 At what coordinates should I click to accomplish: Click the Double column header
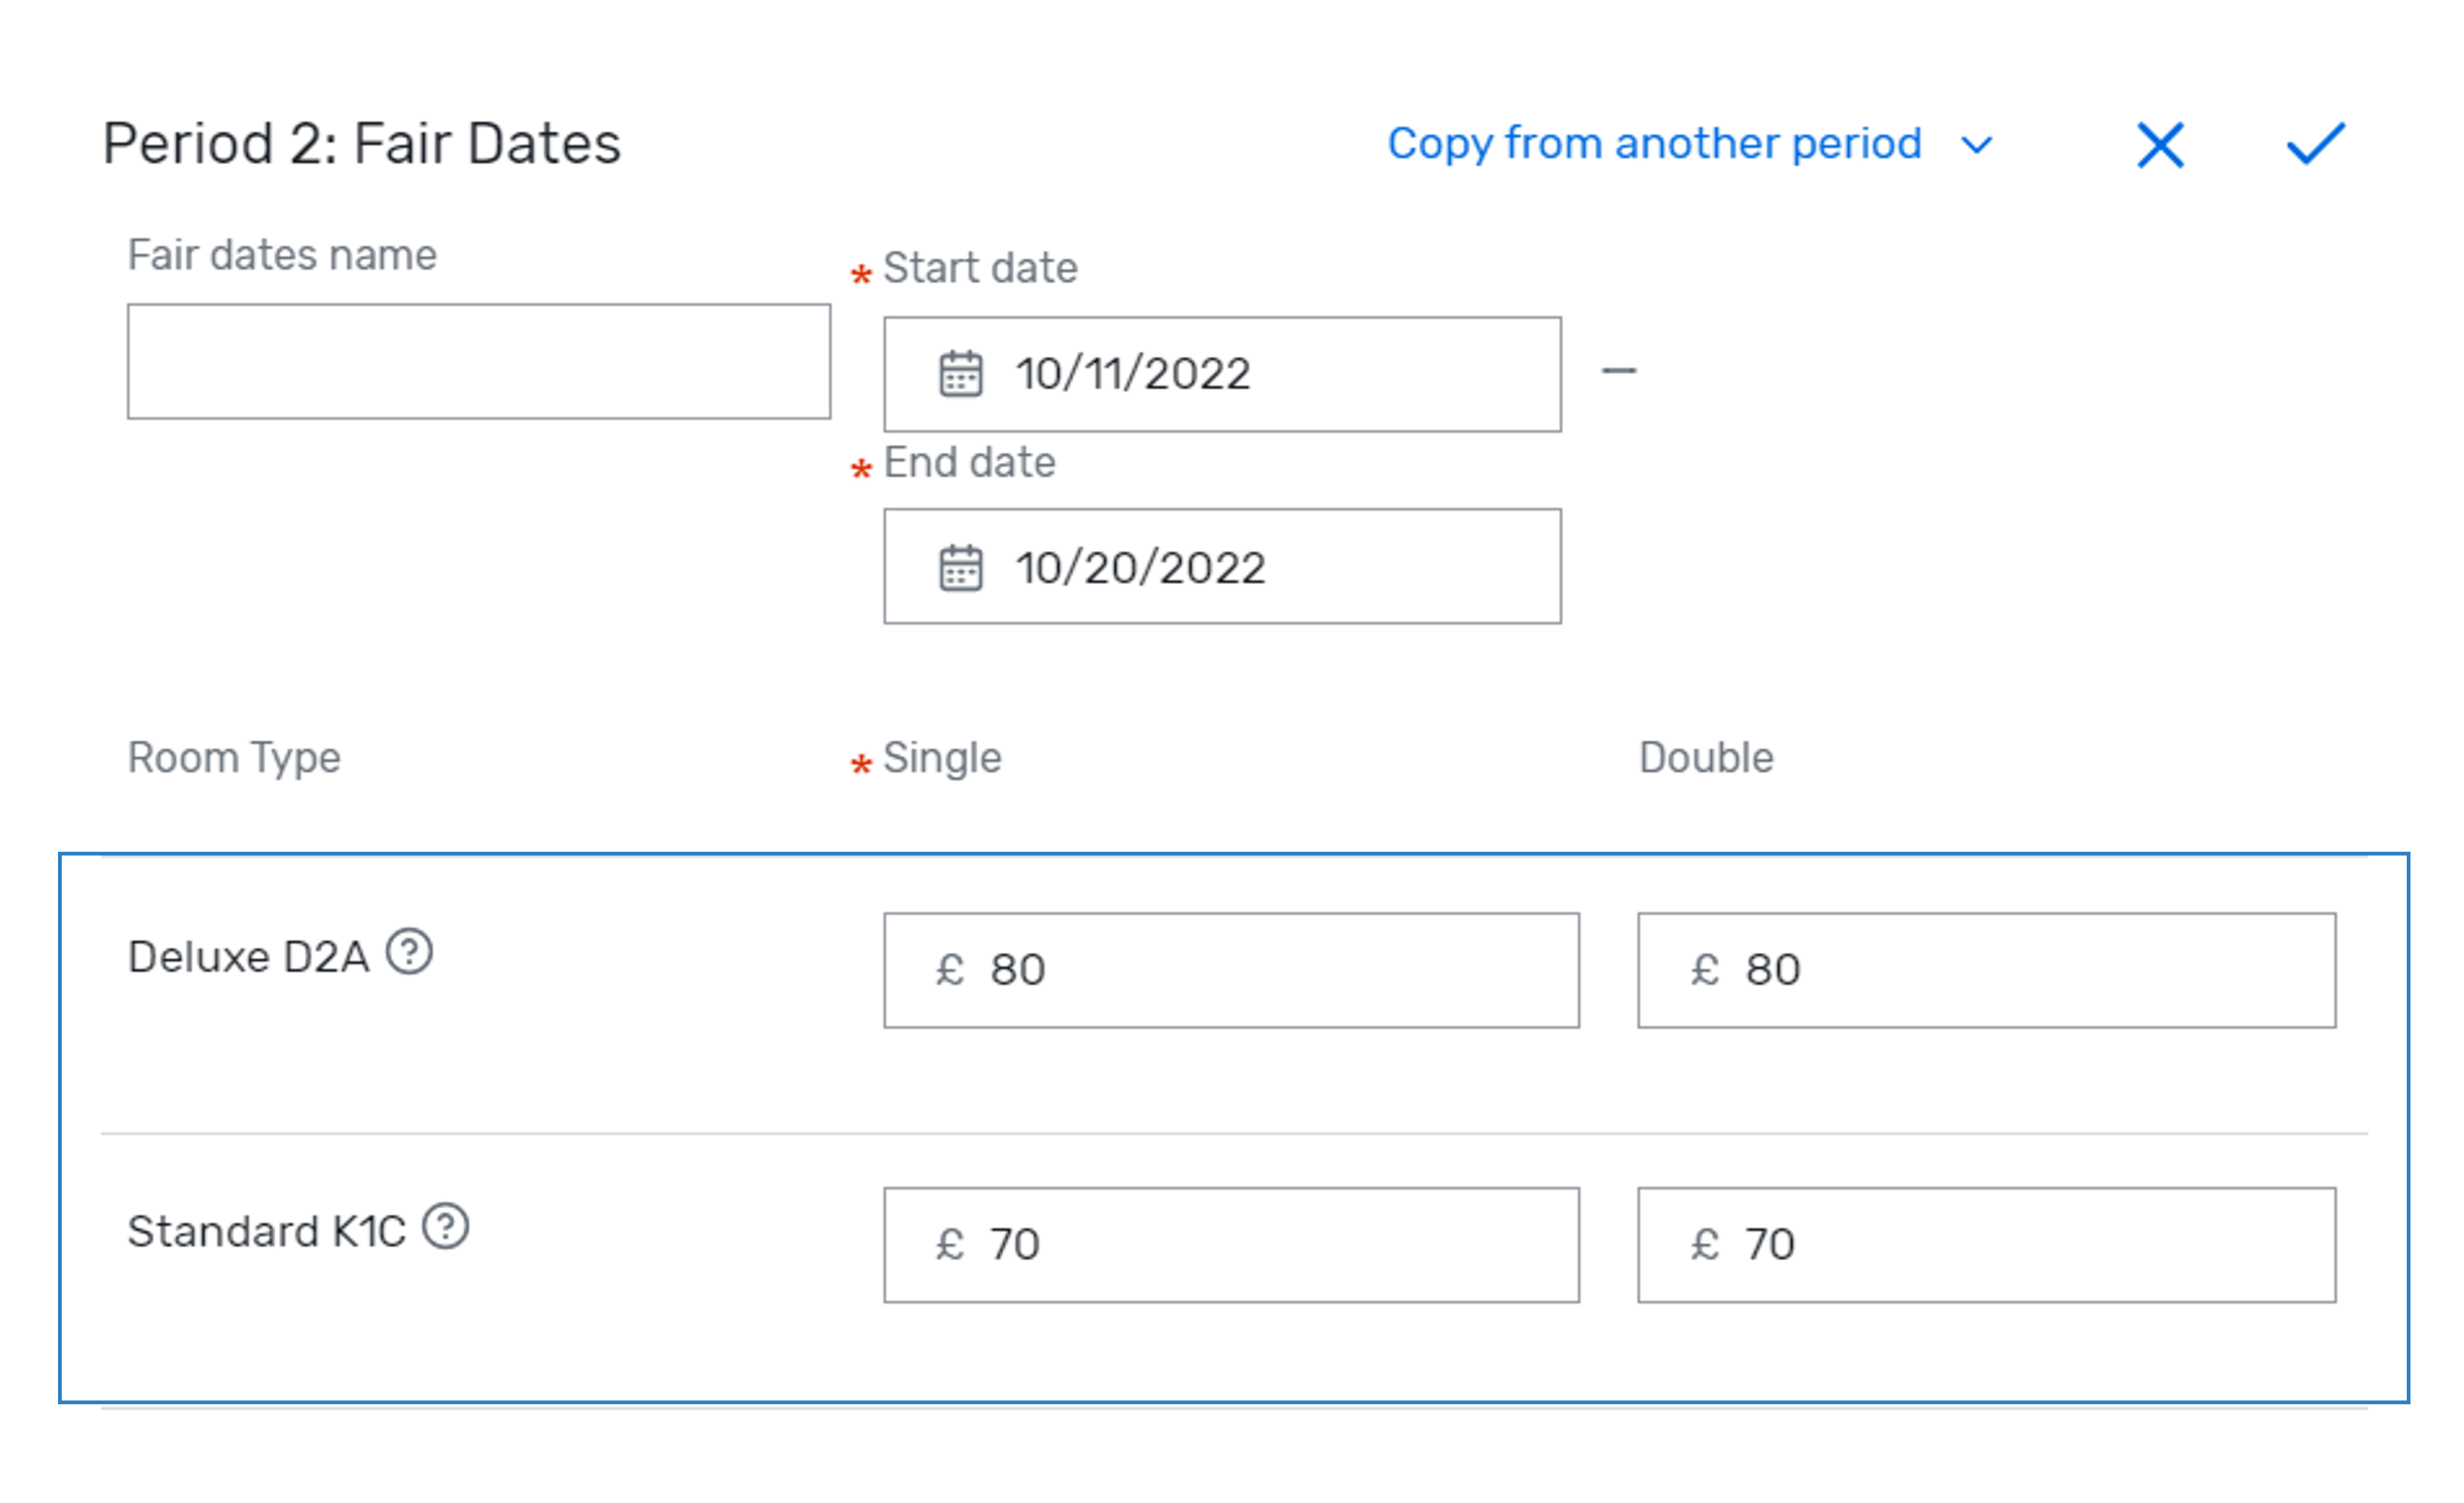(x=1706, y=758)
